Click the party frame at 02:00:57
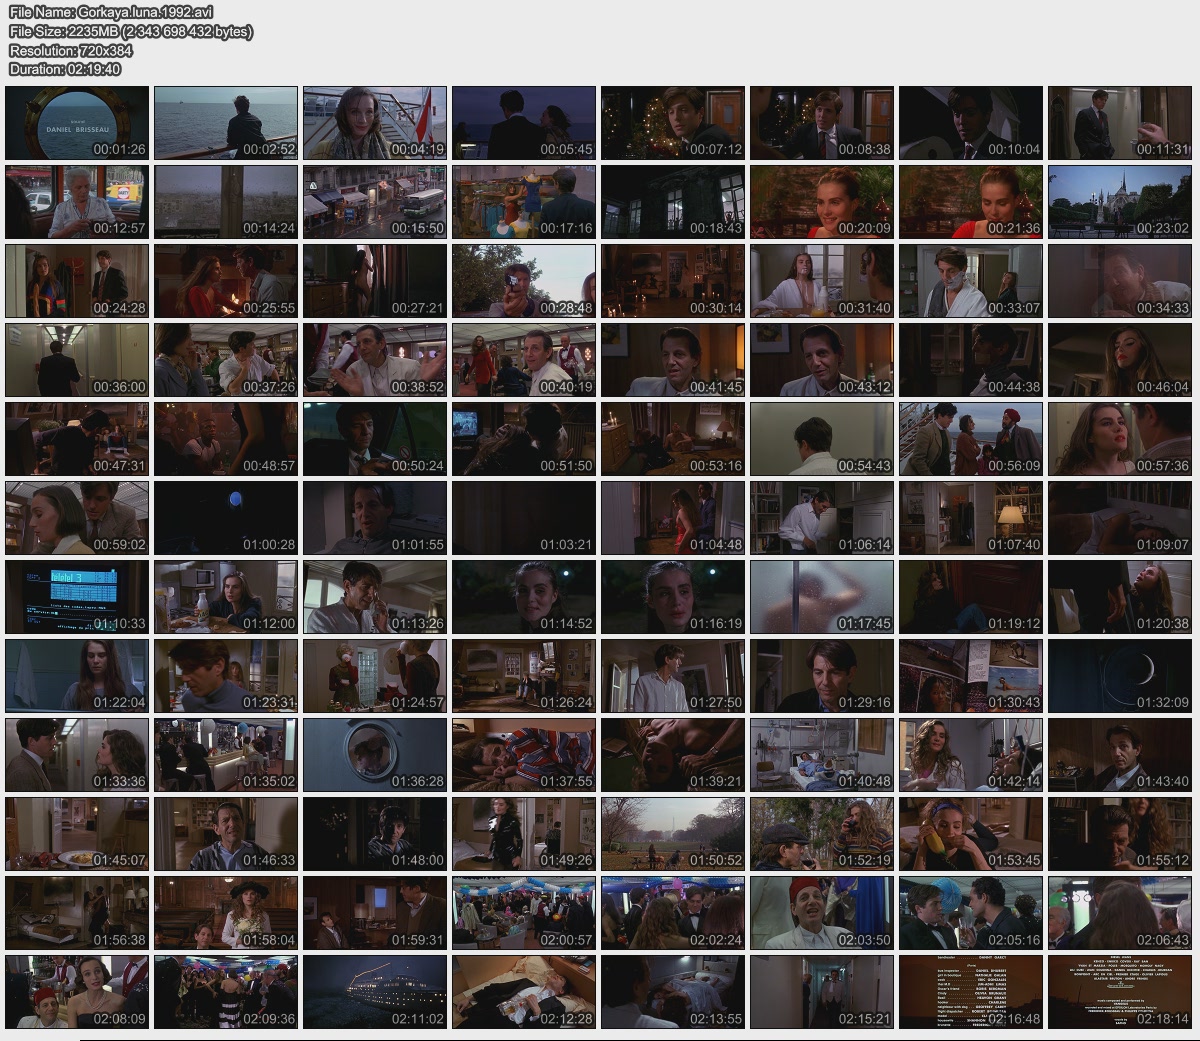Image resolution: width=1200 pixels, height=1041 pixels. [524, 913]
